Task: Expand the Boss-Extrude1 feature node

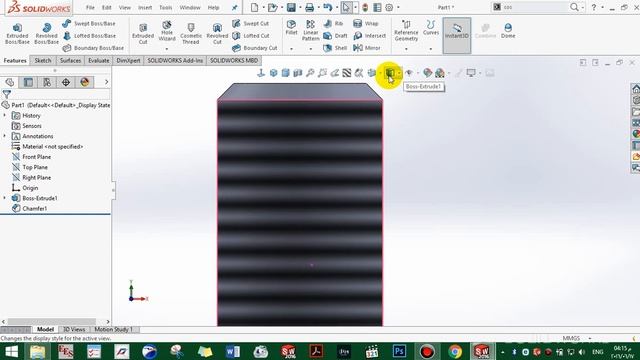Action: 5,198
